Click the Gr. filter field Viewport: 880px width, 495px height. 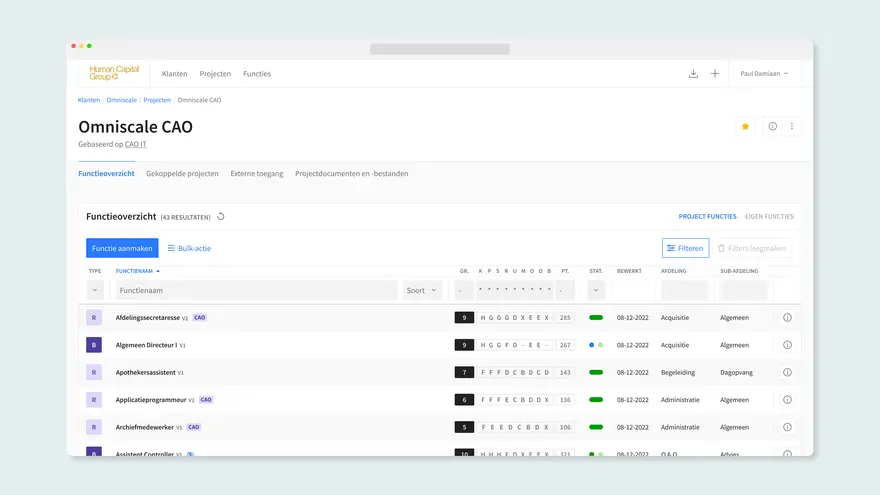pos(464,290)
